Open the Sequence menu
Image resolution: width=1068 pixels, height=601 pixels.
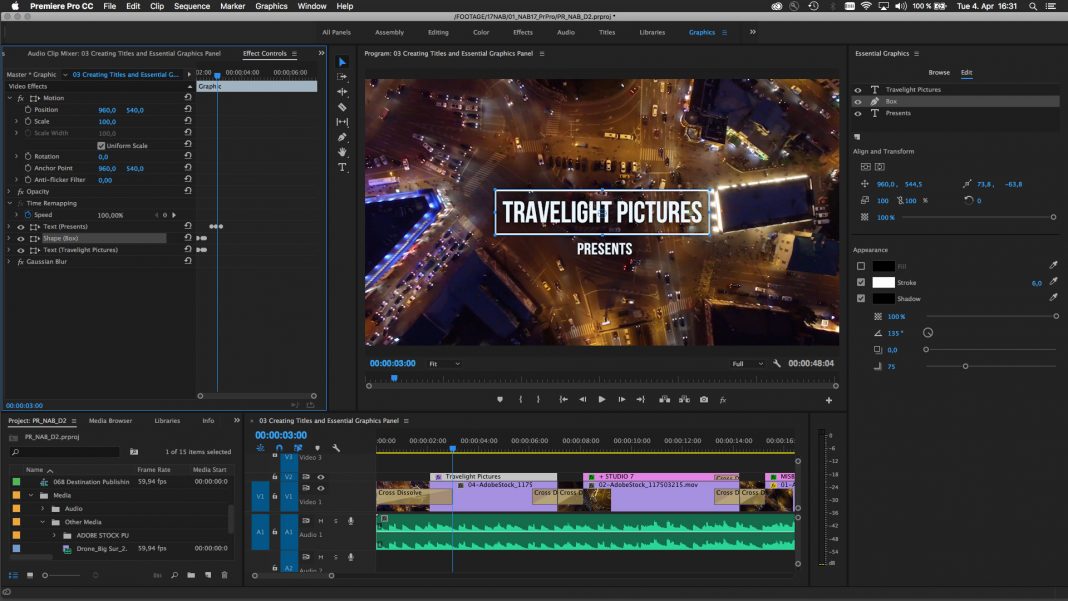pyautogui.click(x=192, y=5)
